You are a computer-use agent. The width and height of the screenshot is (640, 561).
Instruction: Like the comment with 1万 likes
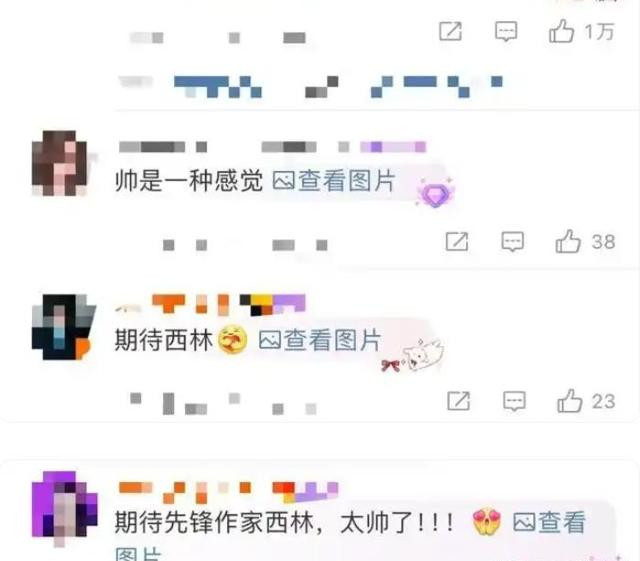[x=561, y=31]
